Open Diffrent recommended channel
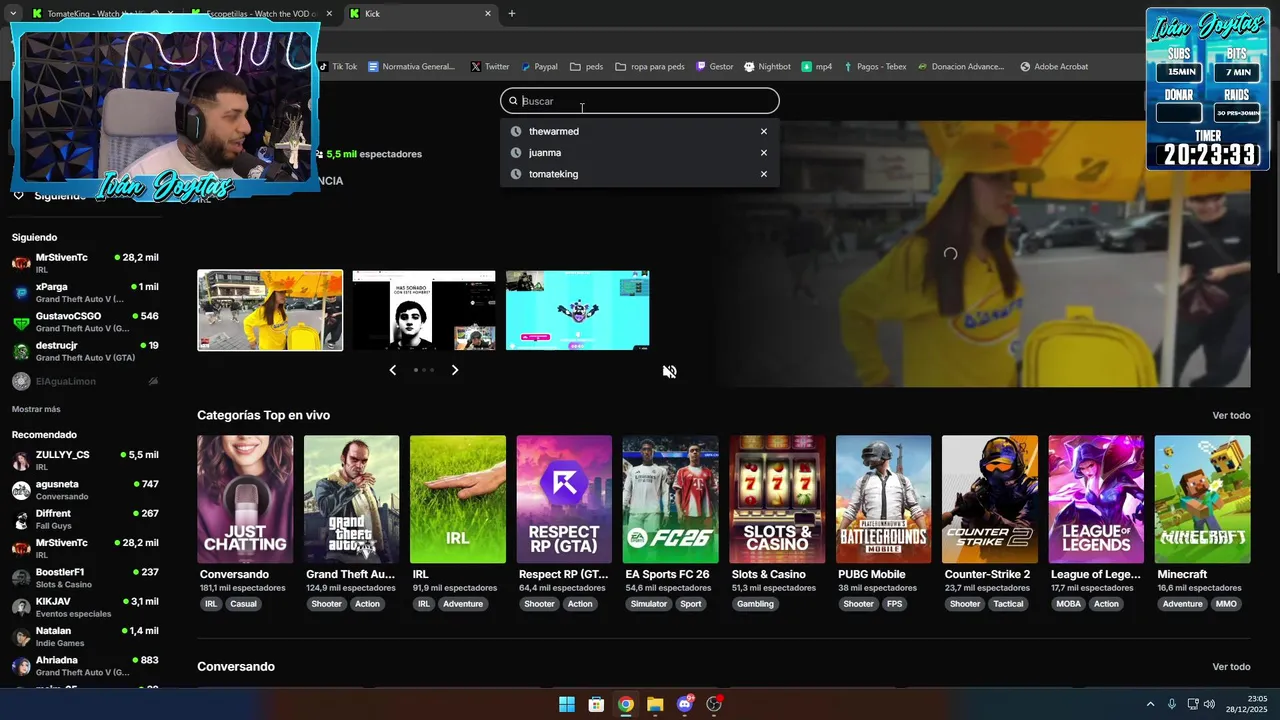The image size is (1280, 720). tap(85, 519)
